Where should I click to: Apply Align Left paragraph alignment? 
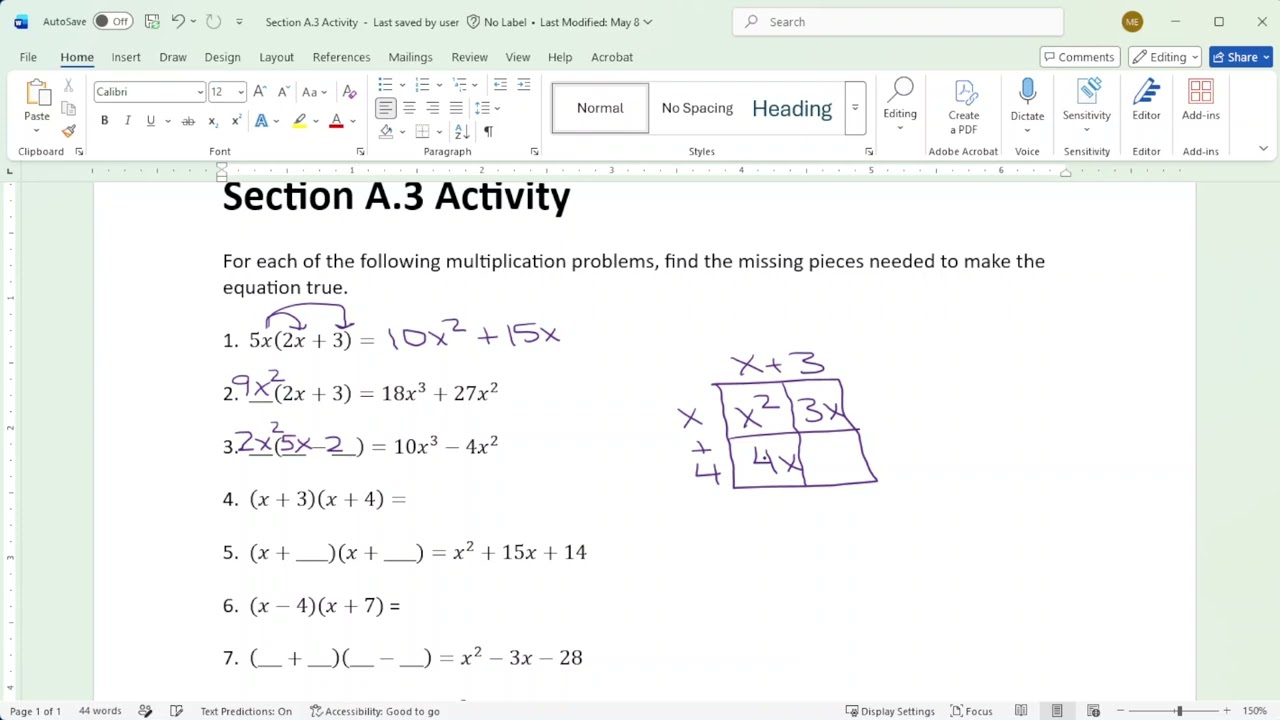point(386,108)
